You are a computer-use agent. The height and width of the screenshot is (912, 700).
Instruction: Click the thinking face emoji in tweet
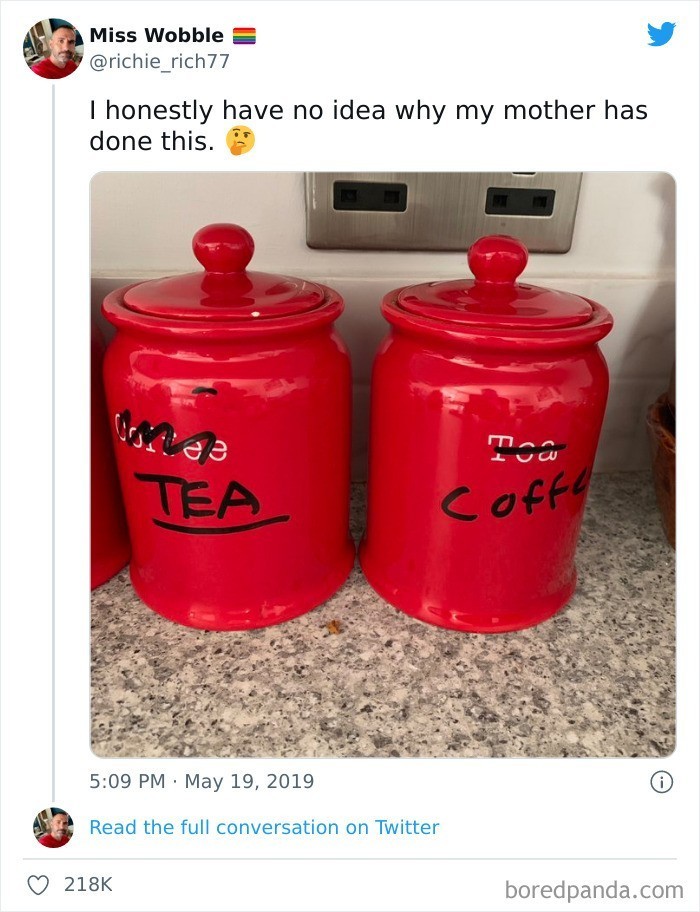click(x=240, y=141)
